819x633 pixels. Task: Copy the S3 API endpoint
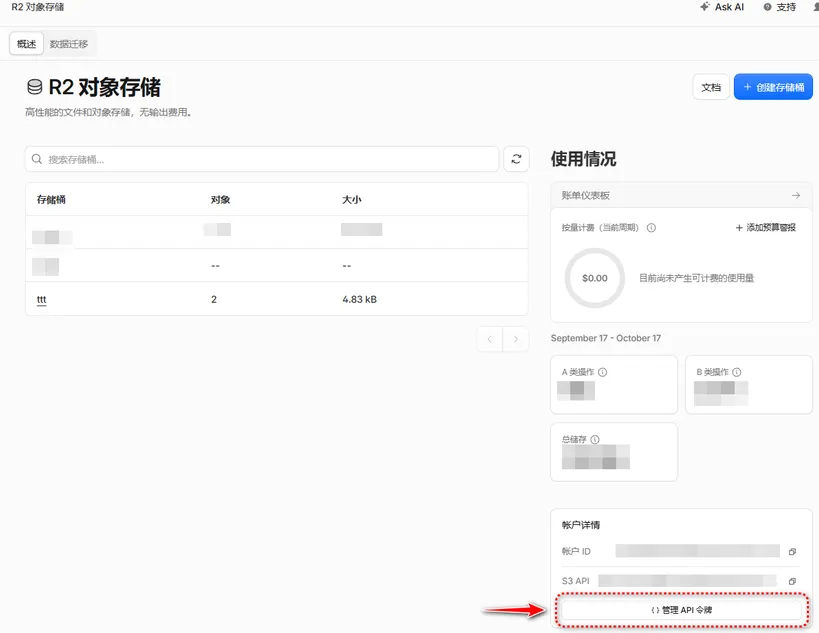coord(792,581)
